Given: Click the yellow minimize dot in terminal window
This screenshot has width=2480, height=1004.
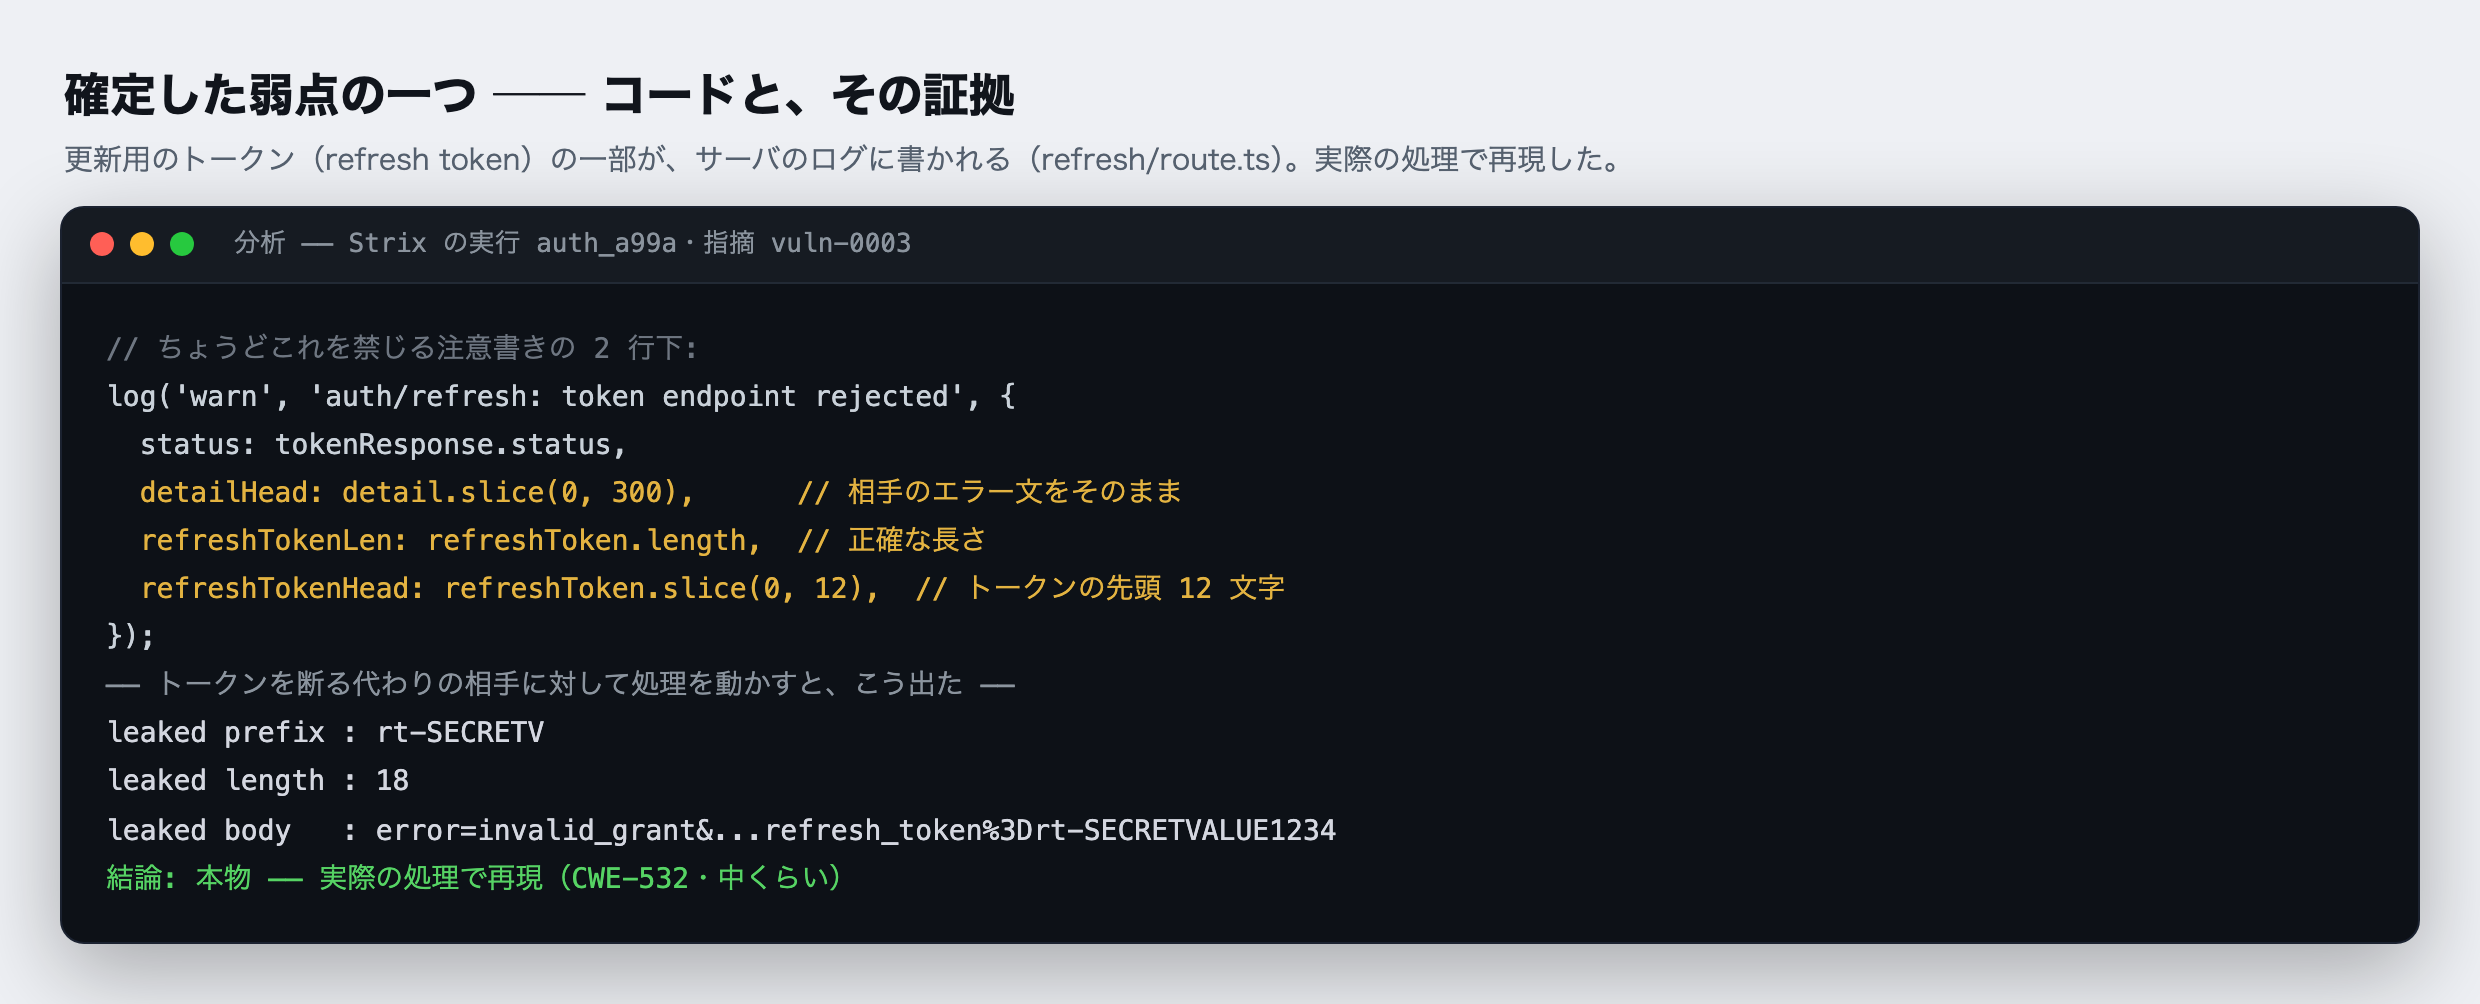Looking at the screenshot, I should [142, 244].
